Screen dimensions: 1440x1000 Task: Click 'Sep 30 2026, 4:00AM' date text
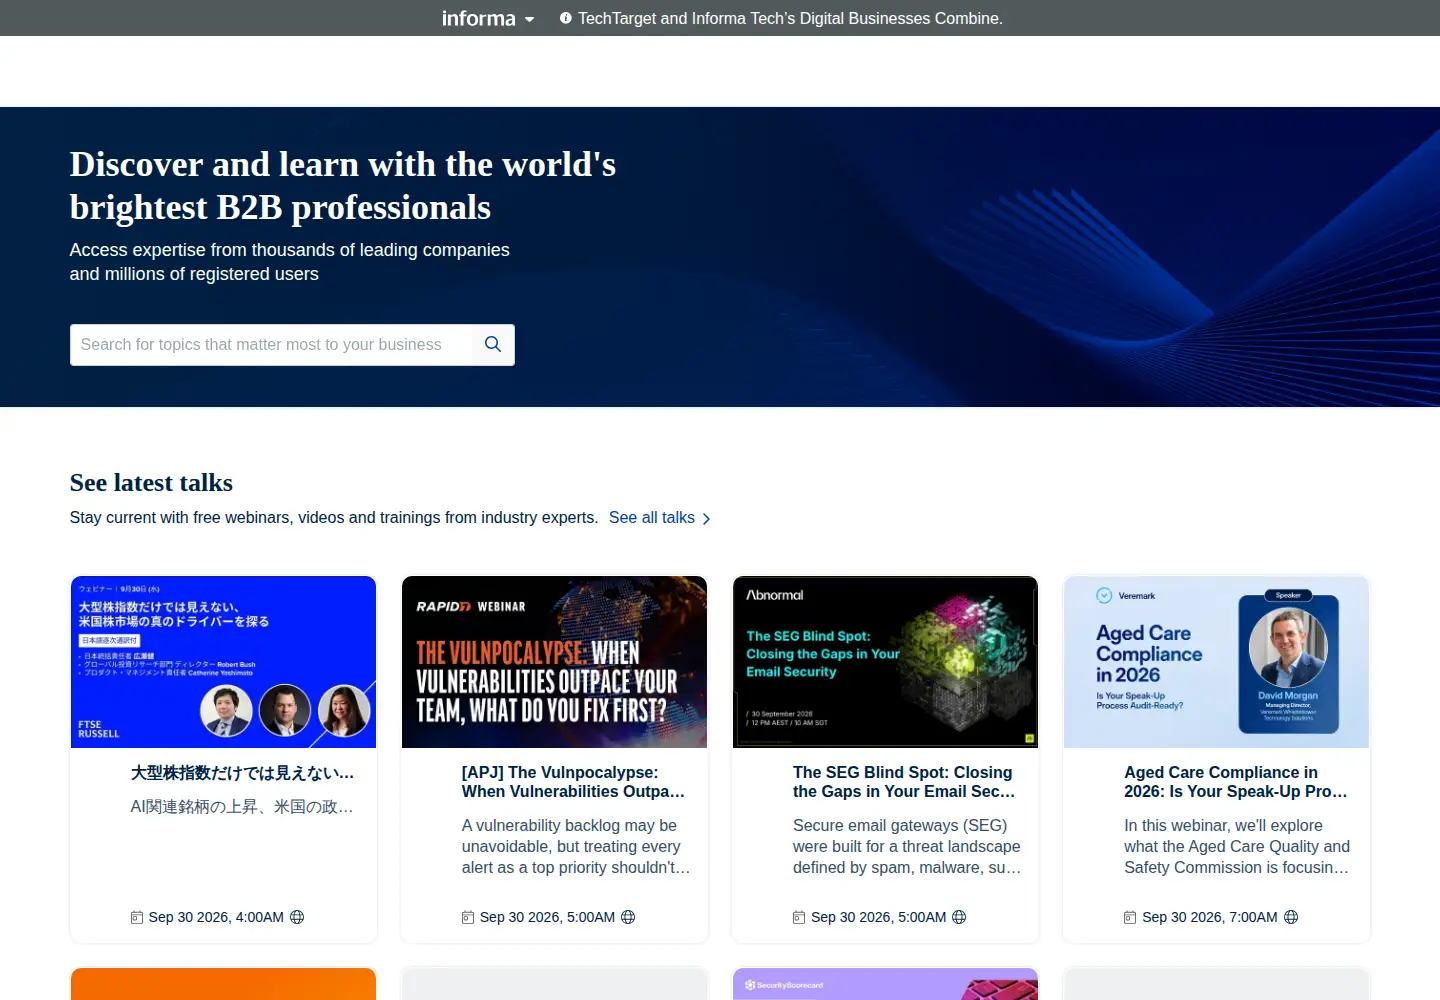(216, 917)
